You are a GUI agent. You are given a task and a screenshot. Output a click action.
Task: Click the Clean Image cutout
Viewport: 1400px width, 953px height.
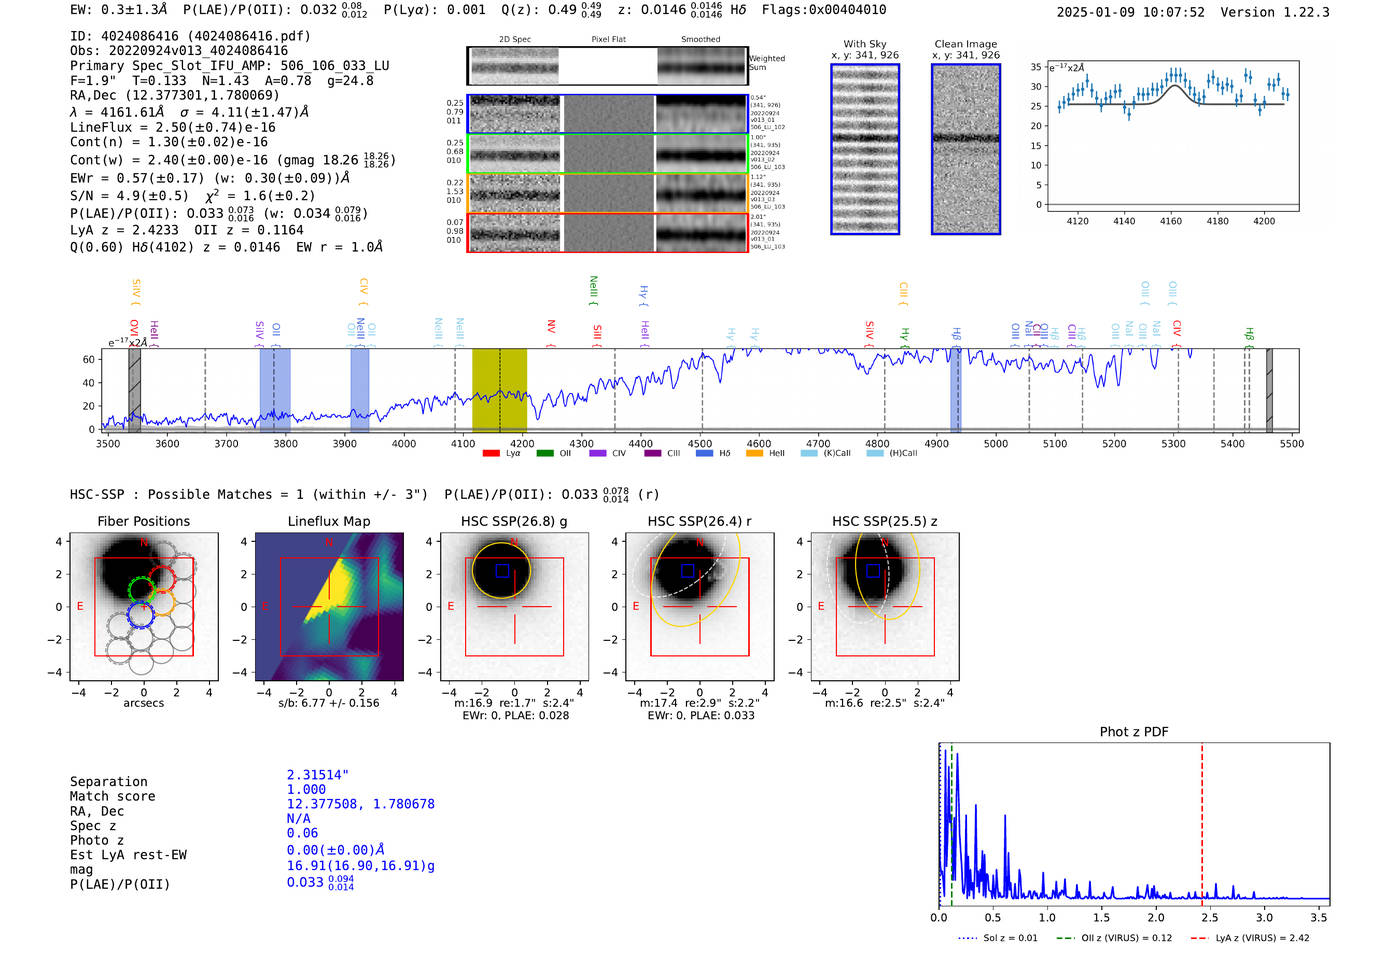click(x=966, y=149)
